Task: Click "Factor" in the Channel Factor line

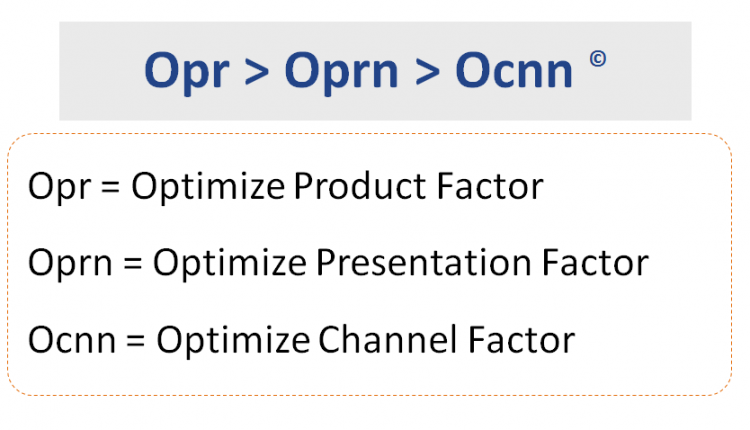Action: (x=527, y=340)
